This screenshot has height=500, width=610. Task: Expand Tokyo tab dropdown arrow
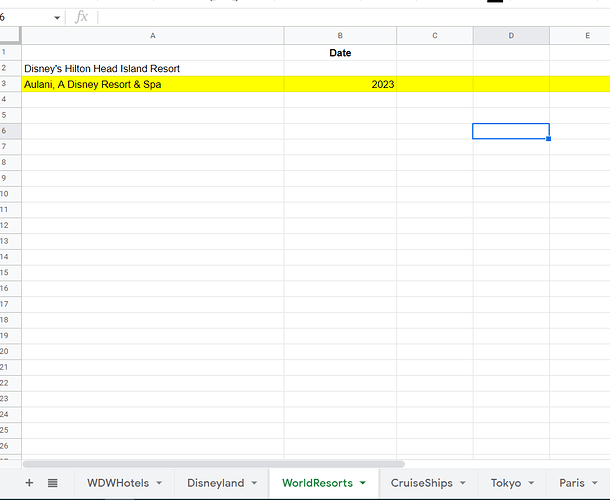coord(531,483)
